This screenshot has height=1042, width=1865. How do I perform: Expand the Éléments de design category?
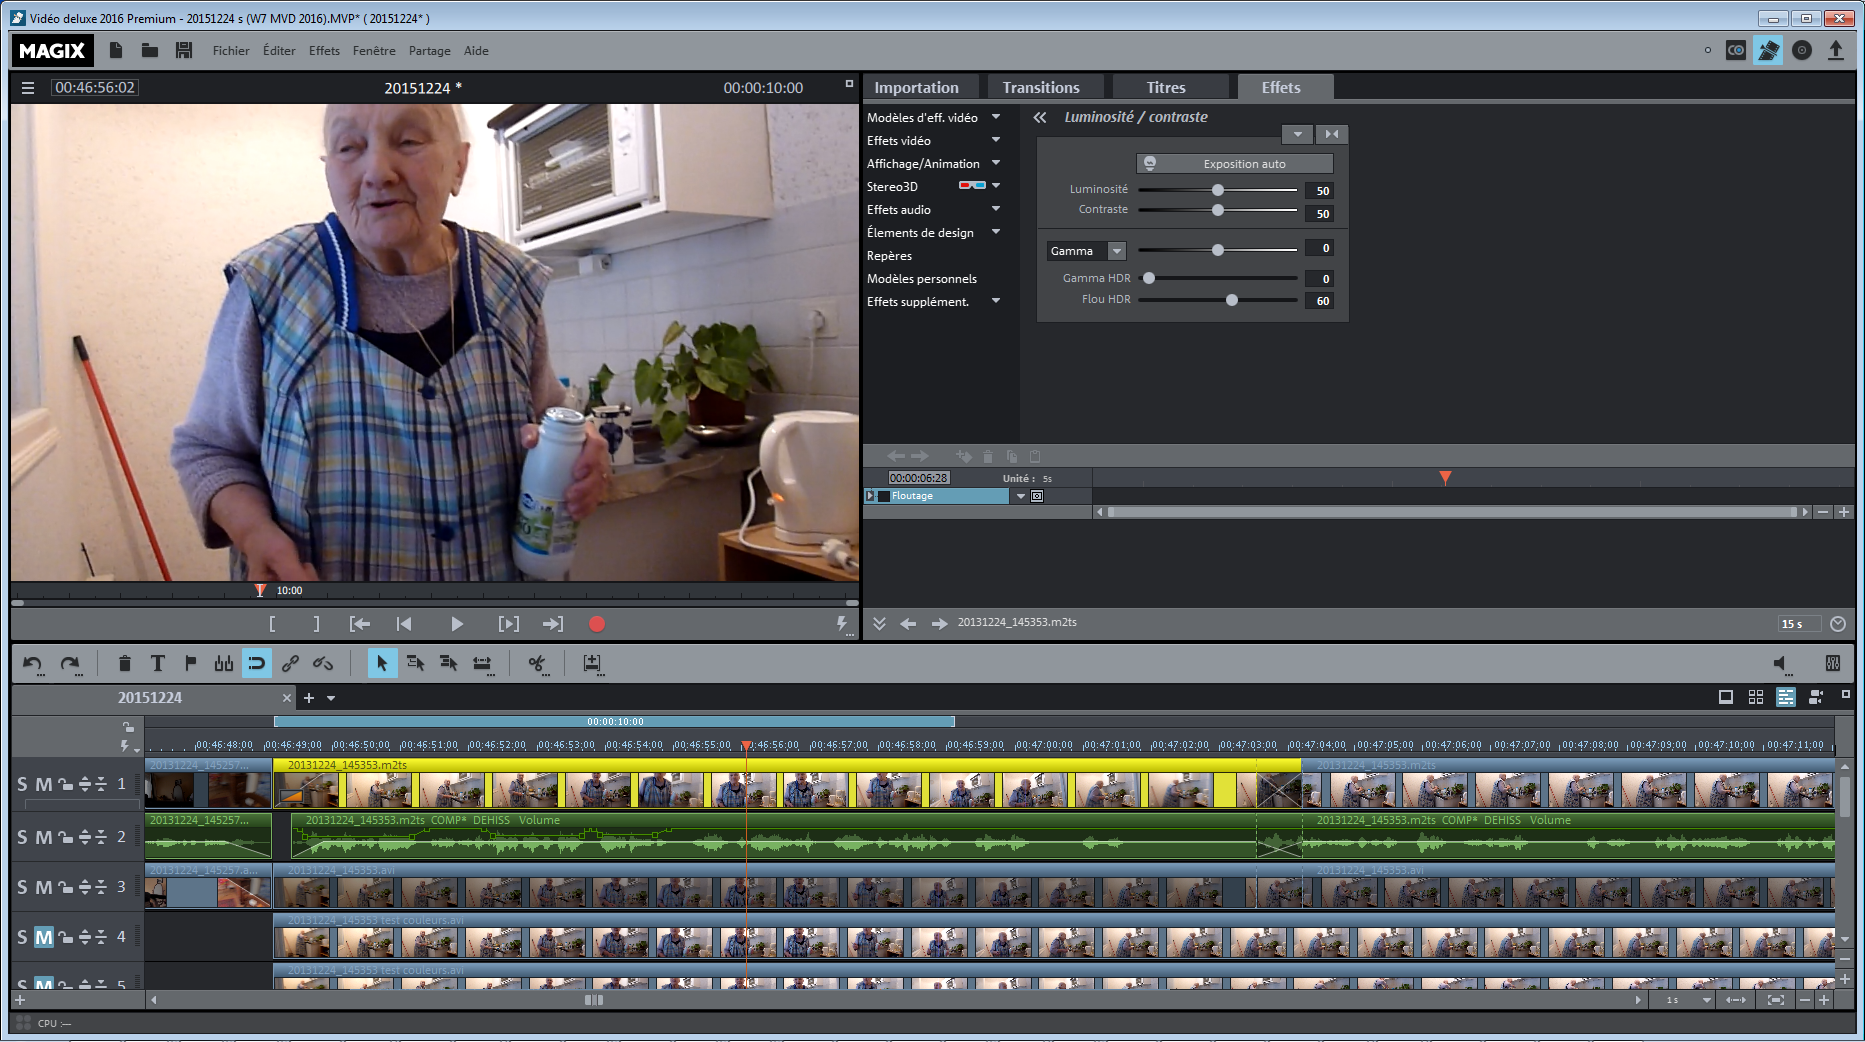[996, 232]
